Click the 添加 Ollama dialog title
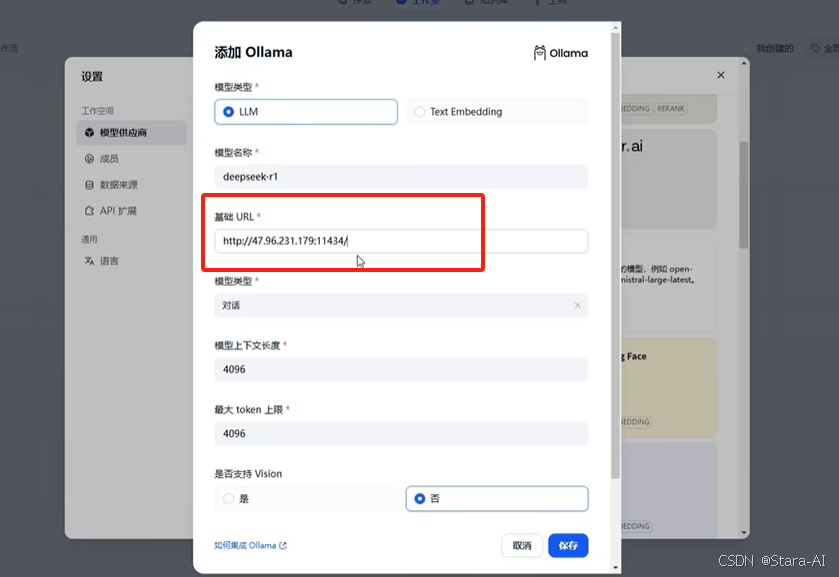This screenshot has height=577, width=839. pyautogui.click(x=253, y=52)
